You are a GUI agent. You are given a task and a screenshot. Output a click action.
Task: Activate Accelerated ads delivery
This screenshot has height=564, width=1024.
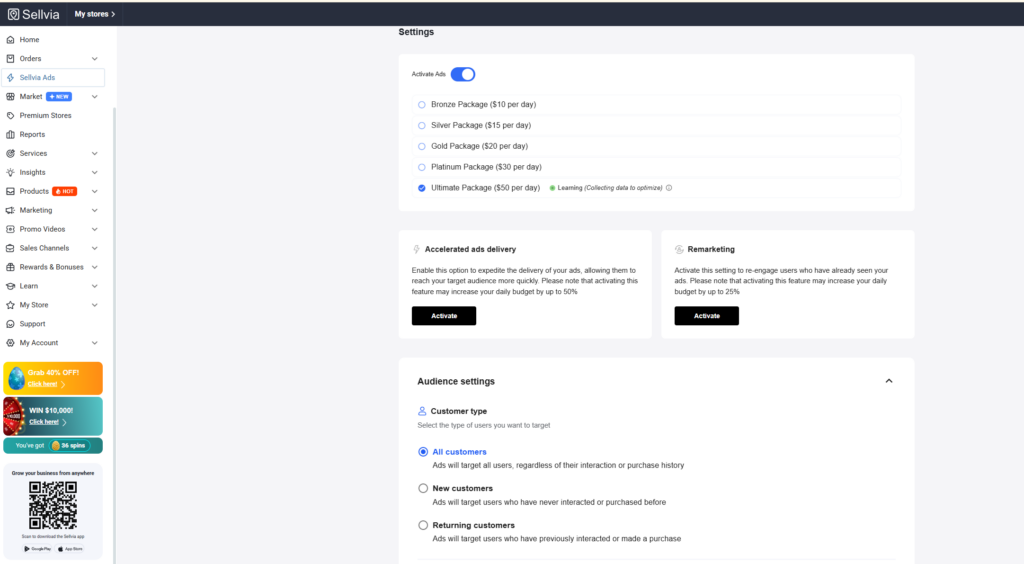coord(444,316)
